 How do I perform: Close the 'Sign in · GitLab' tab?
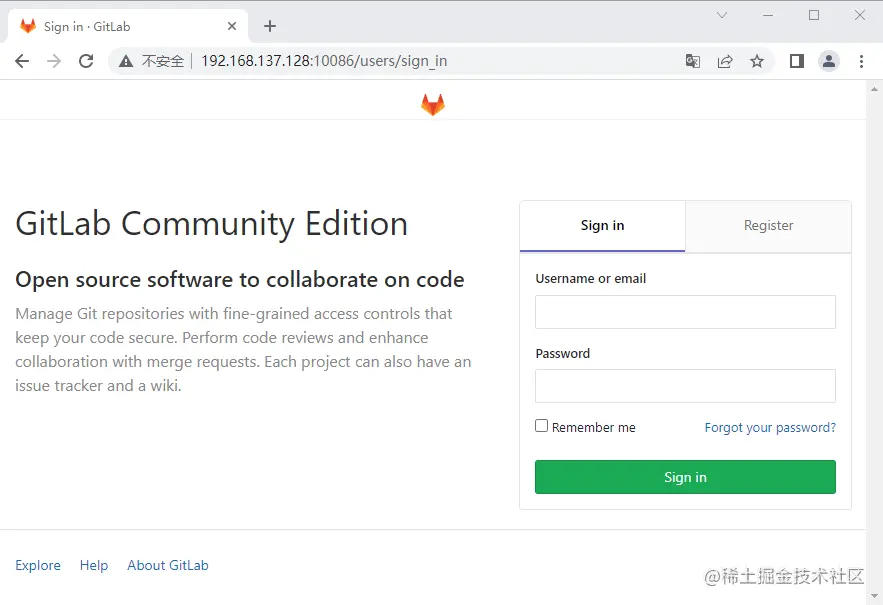(232, 26)
